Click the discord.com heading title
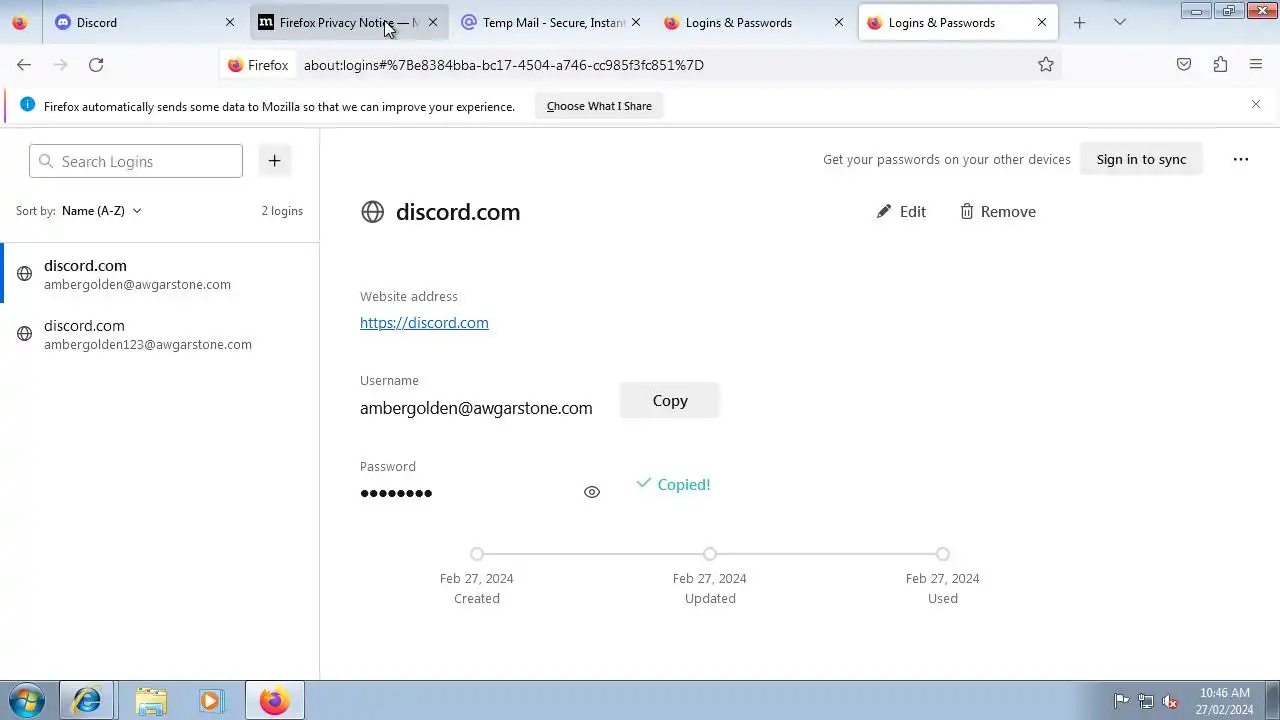 coord(458,212)
